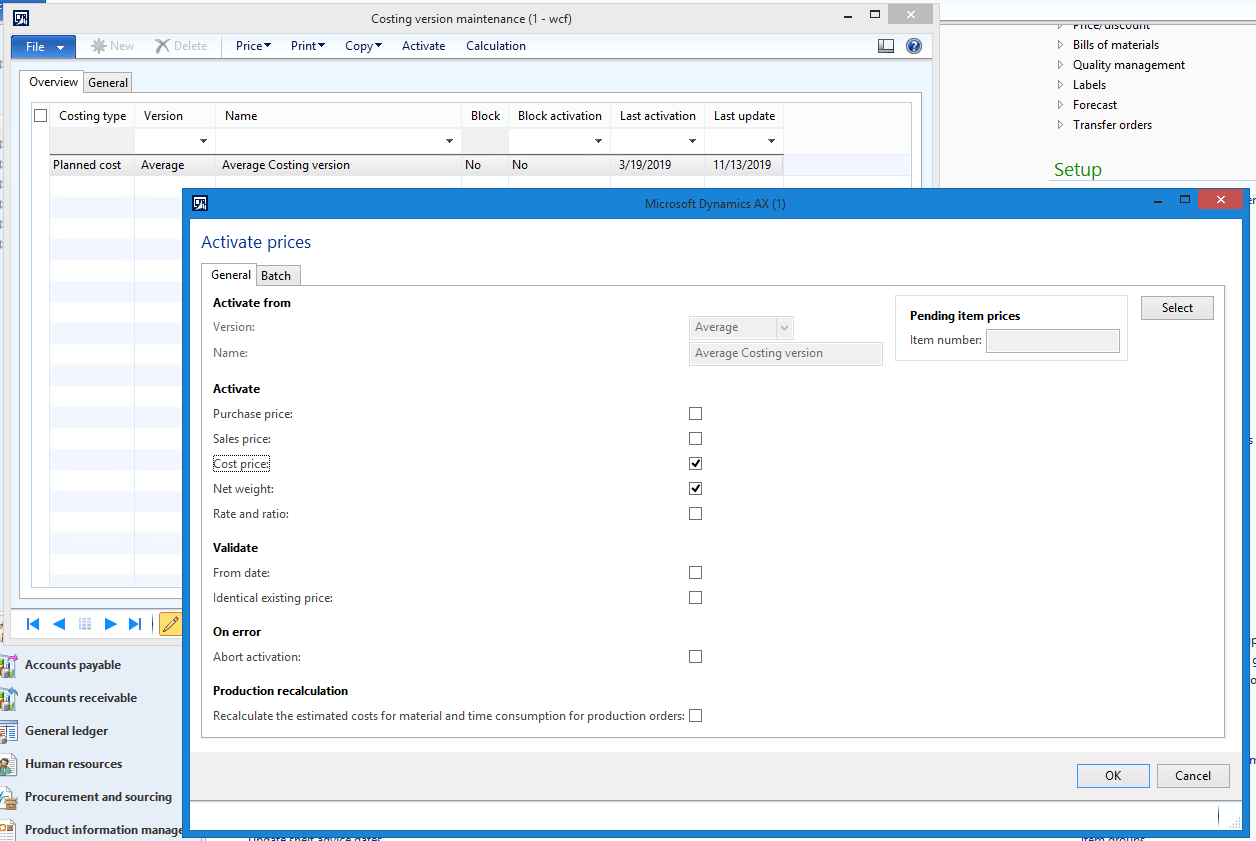Check Recalculate estimated costs for production orders
The height and width of the screenshot is (841, 1256).
696,715
